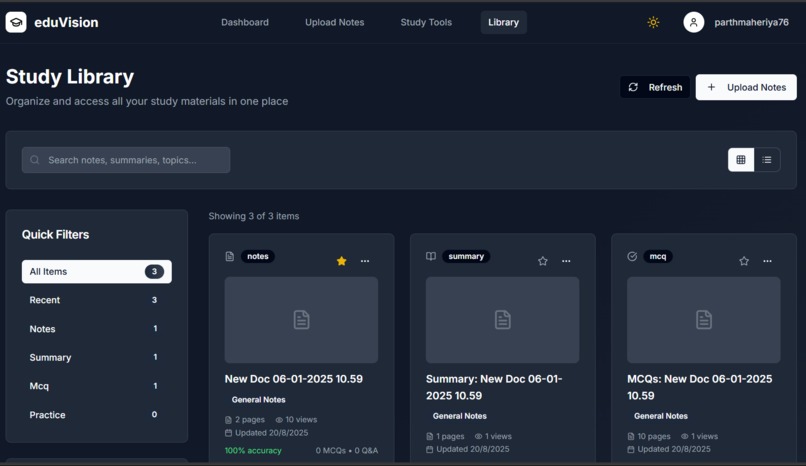Filter by Mcq
This screenshot has height=466, width=806.
[97, 386]
